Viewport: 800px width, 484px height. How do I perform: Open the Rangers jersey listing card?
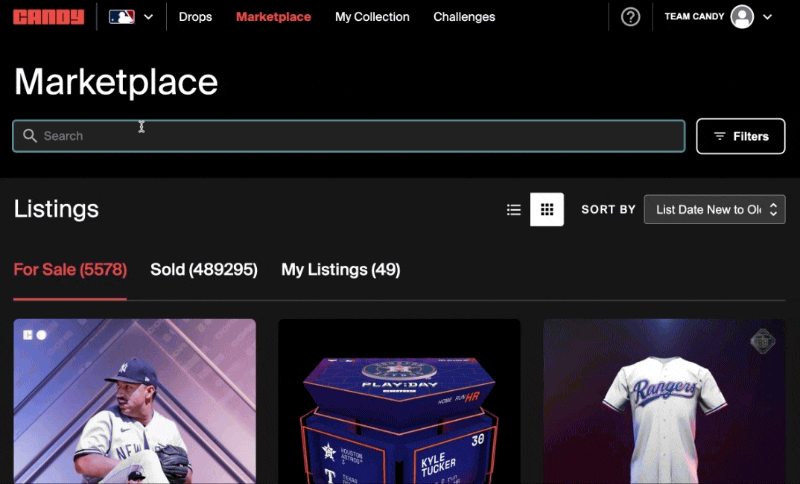[664, 401]
